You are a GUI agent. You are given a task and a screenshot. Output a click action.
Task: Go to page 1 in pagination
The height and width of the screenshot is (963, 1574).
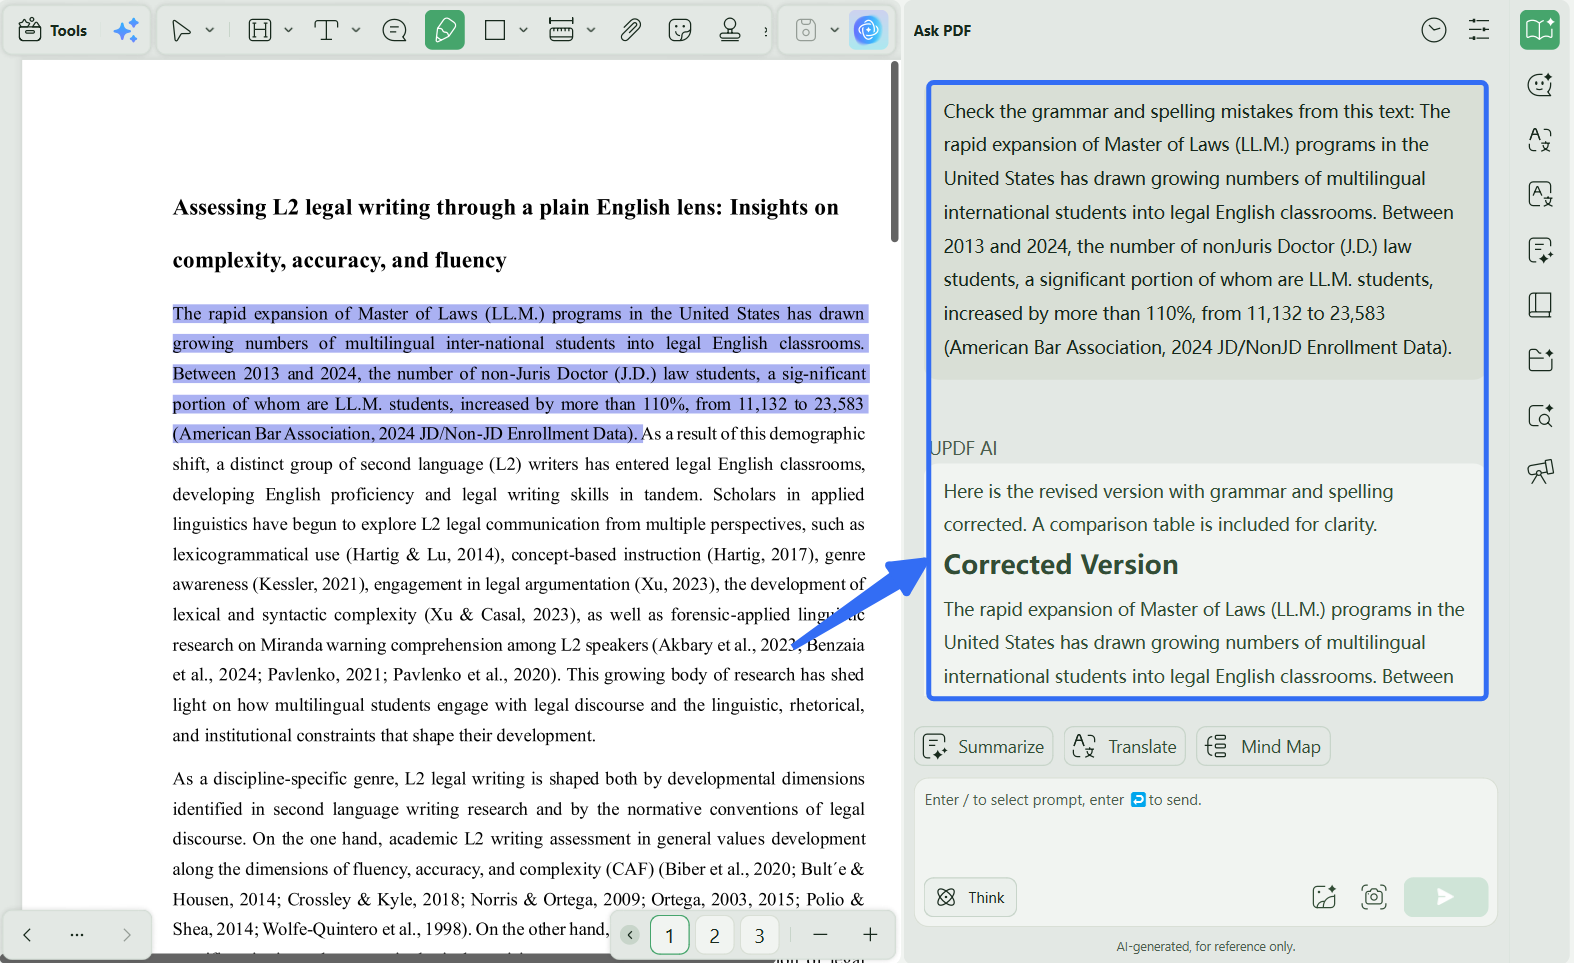(x=669, y=935)
